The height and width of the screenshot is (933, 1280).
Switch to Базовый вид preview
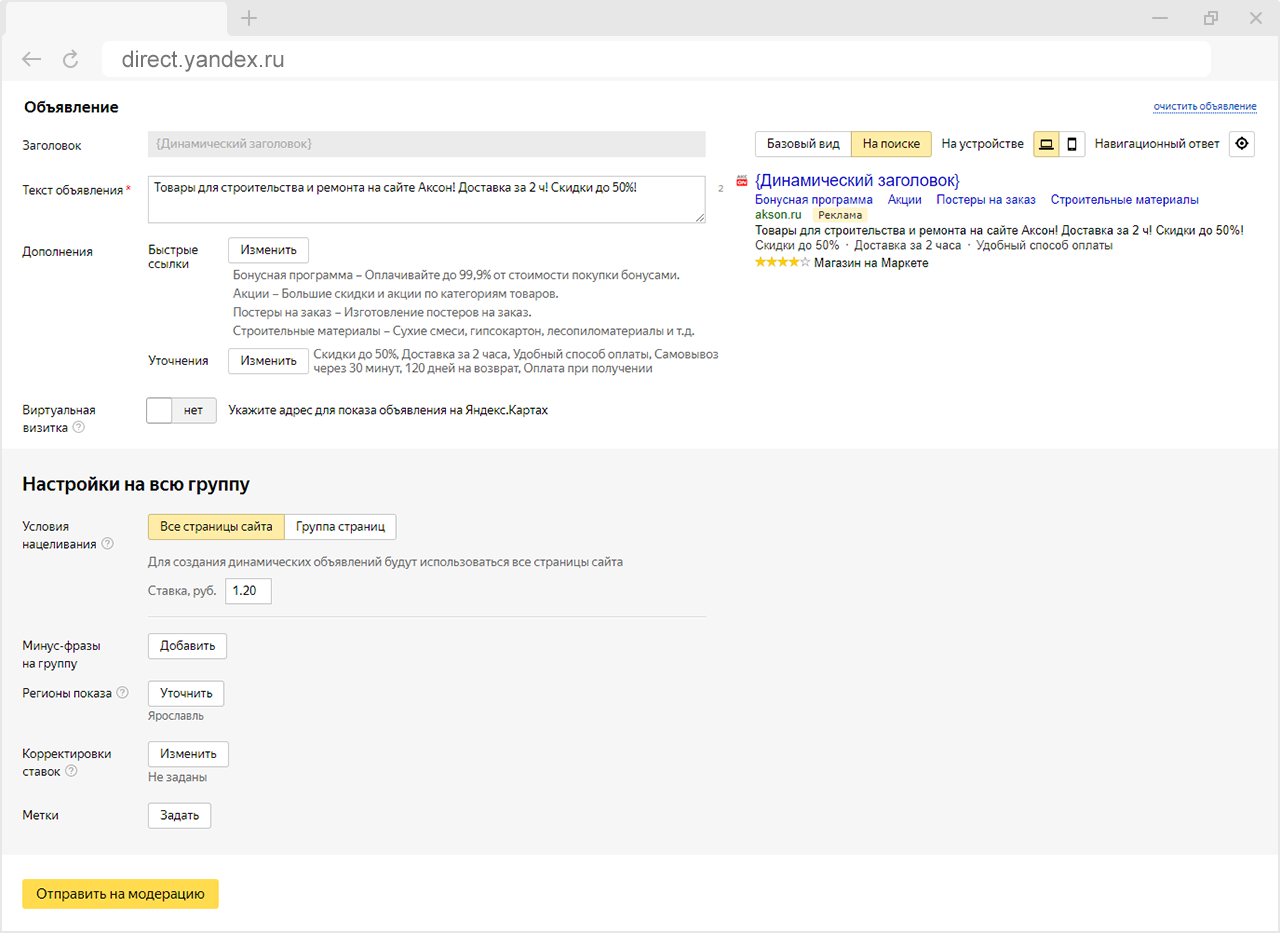coord(803,144)
